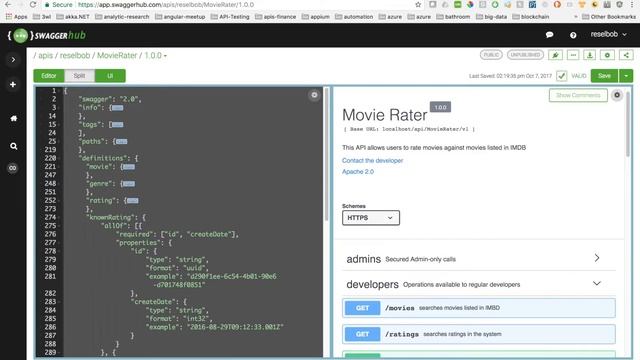Go back in the browser
The height and width of the screenshot is (360, 640).
tap(8, 4)
